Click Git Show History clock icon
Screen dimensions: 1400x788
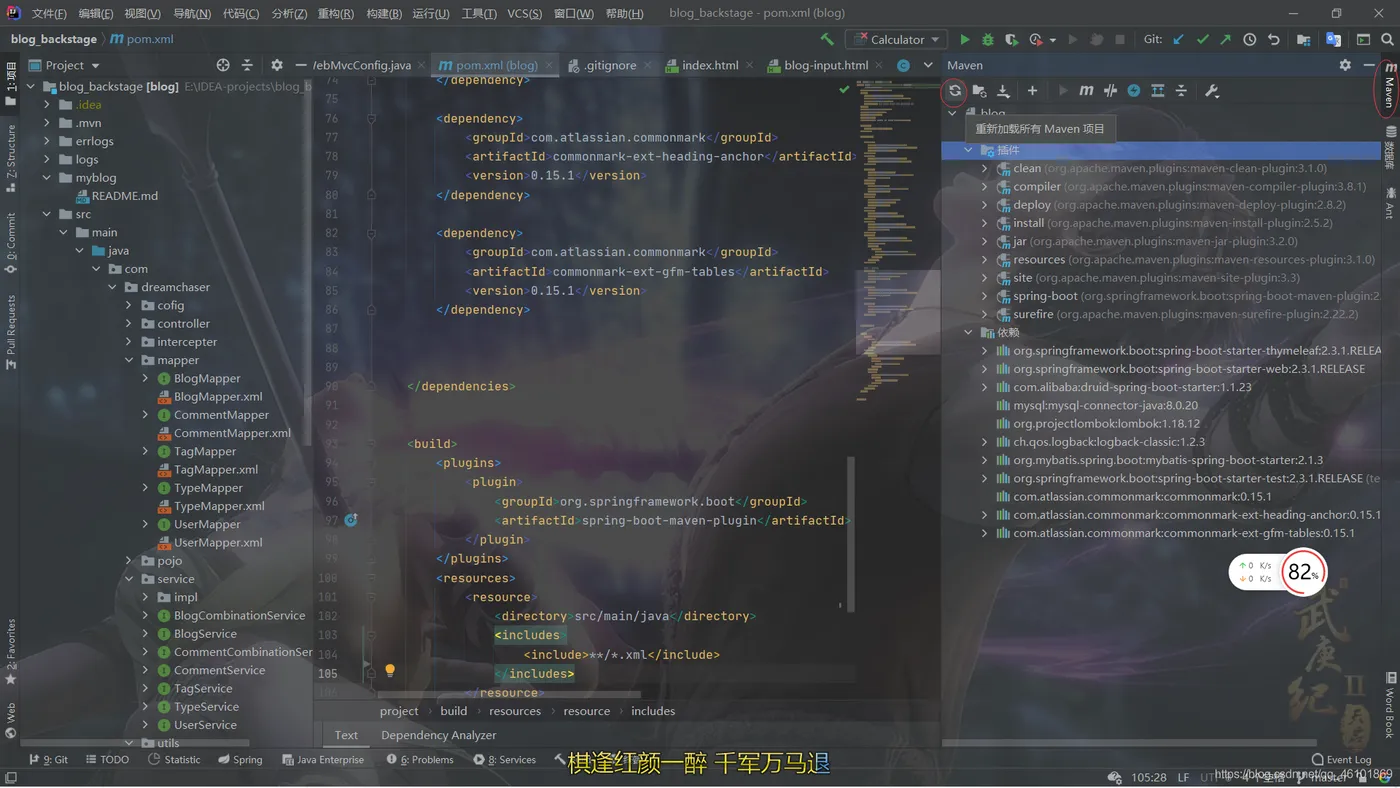click(x=1250, y=40)
